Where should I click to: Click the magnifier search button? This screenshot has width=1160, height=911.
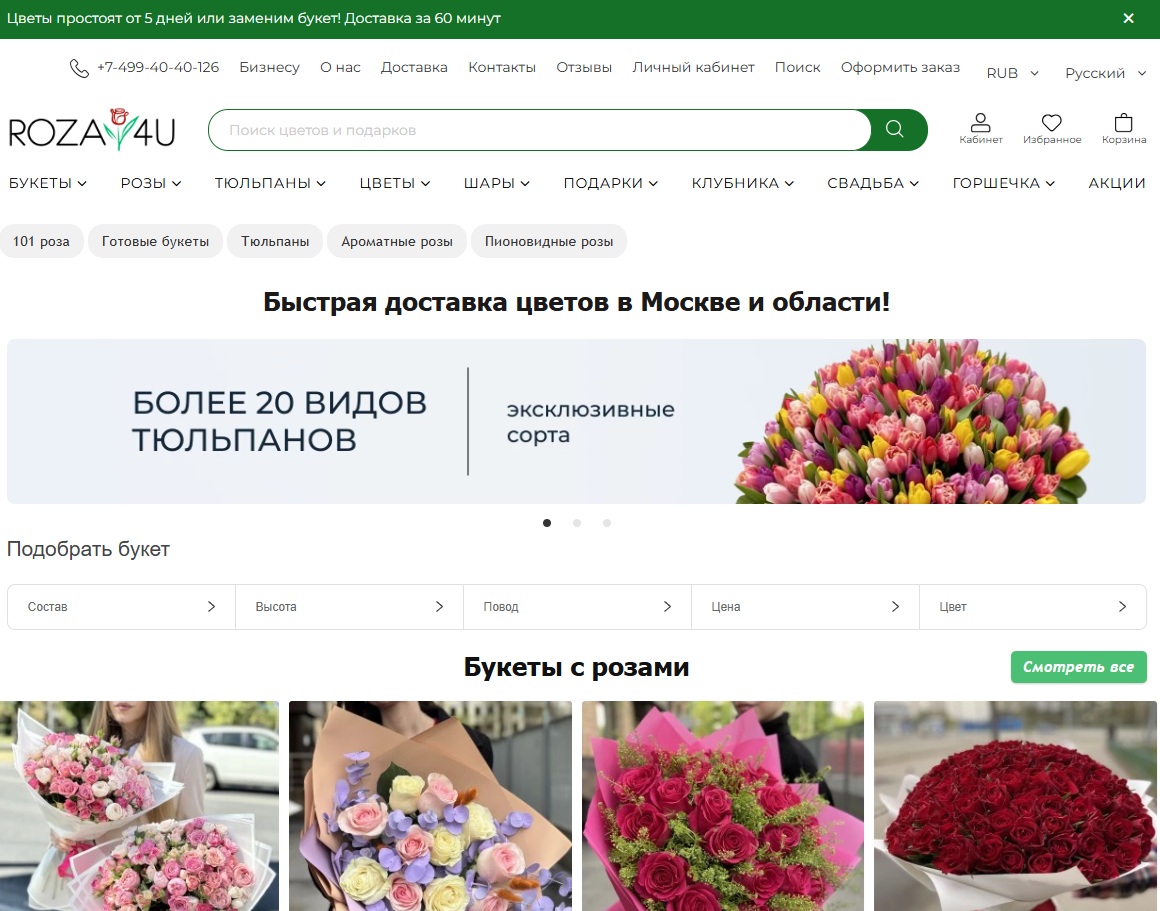[x=895, y=130]
